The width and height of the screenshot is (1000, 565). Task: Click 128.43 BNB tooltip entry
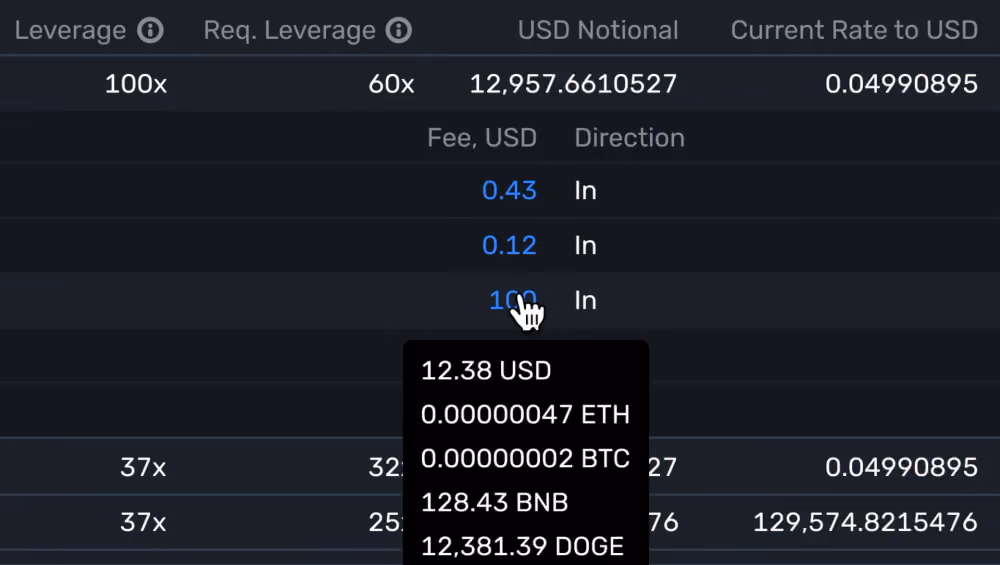click(x=494, y=503)
